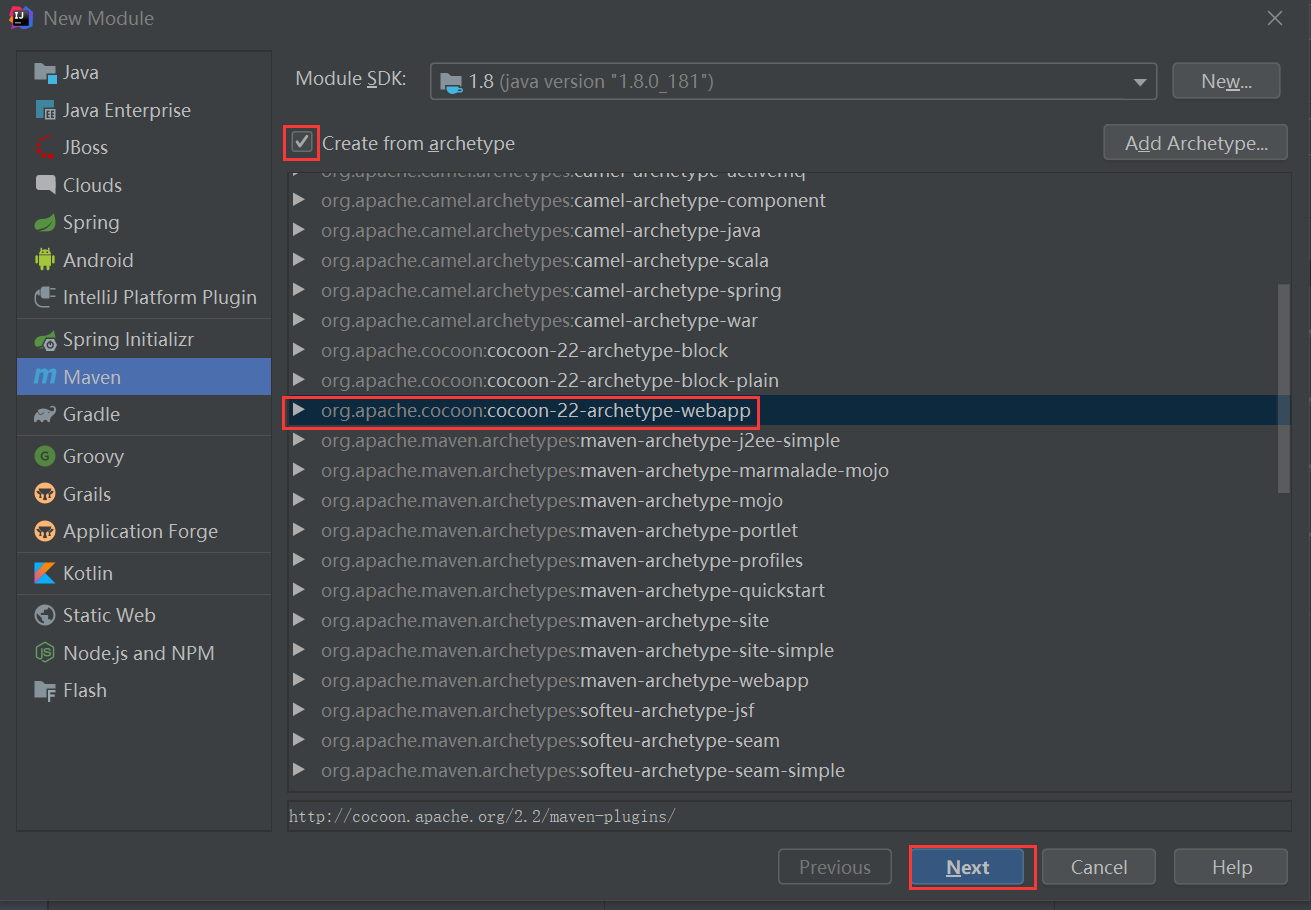Click the IntelliJ IDEA title bar logo
Image resolution: width=1311 pixels, height=910 pixels.
[x=20, y=18]
